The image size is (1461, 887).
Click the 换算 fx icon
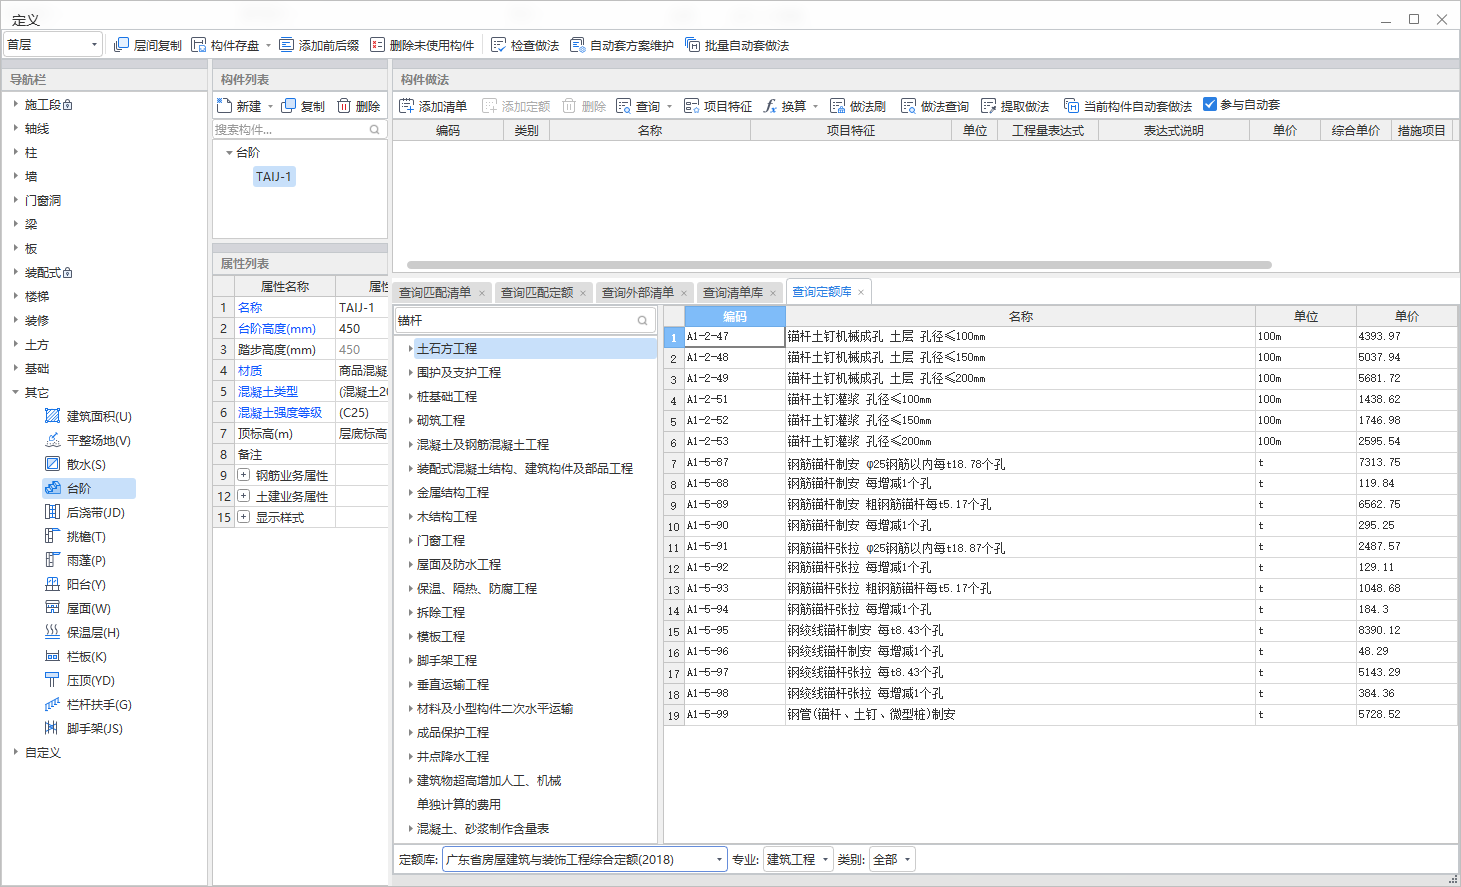point(770,106)
